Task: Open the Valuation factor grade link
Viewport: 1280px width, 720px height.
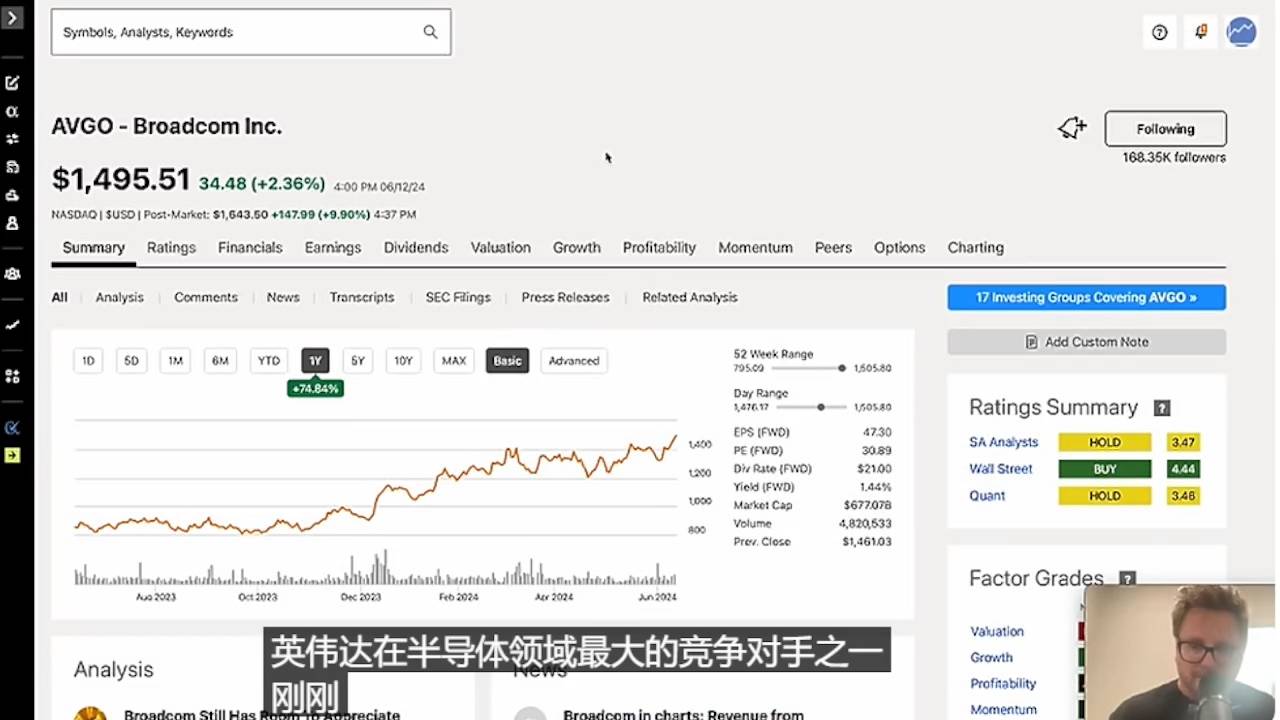Action: (997, 632)
